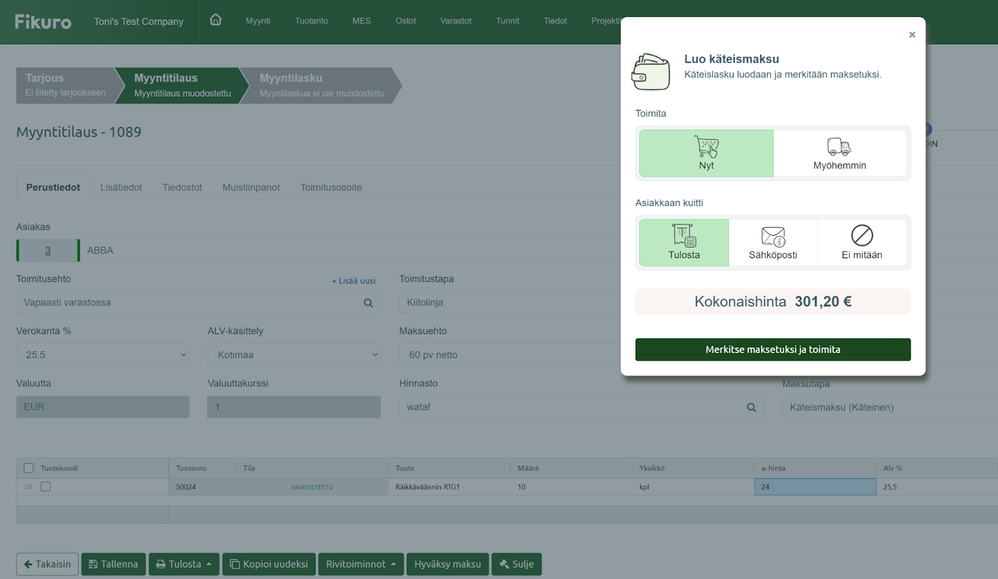Choose Ei mitään receipt option
This screenshot has height=579, width=998.
coord(862,242)
